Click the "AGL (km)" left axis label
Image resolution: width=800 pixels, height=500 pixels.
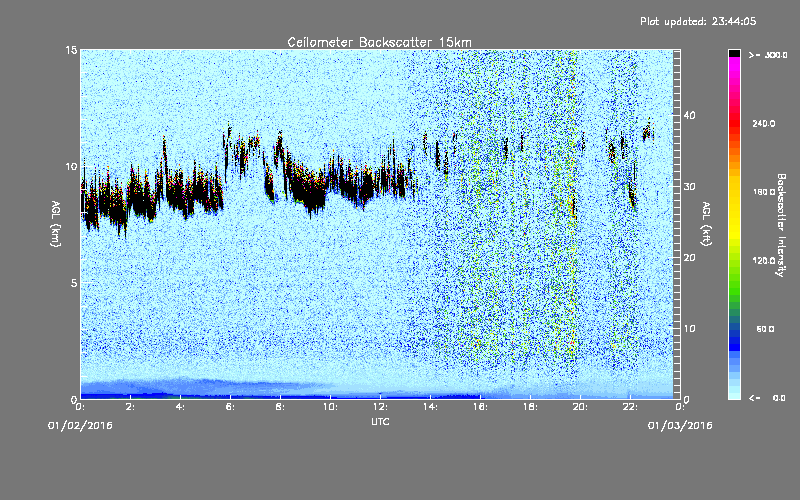coord(55,224)
